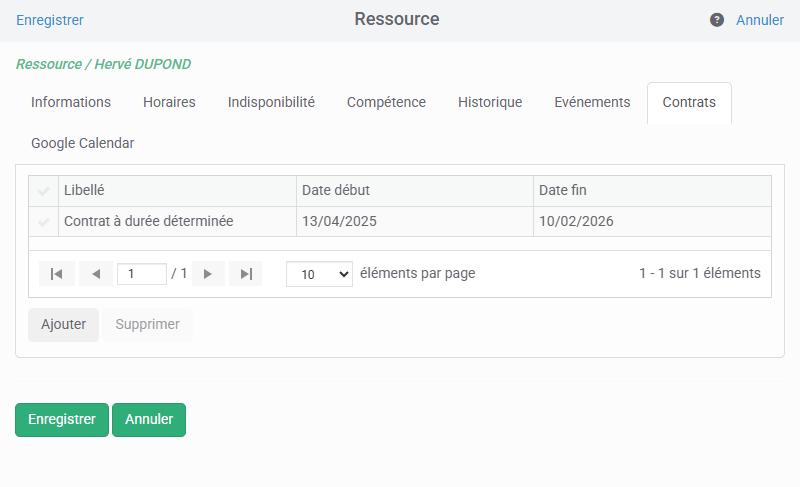This screenshot has height=487, width=800.
Task: Open the help question mark icon
Action: (717, 20)
